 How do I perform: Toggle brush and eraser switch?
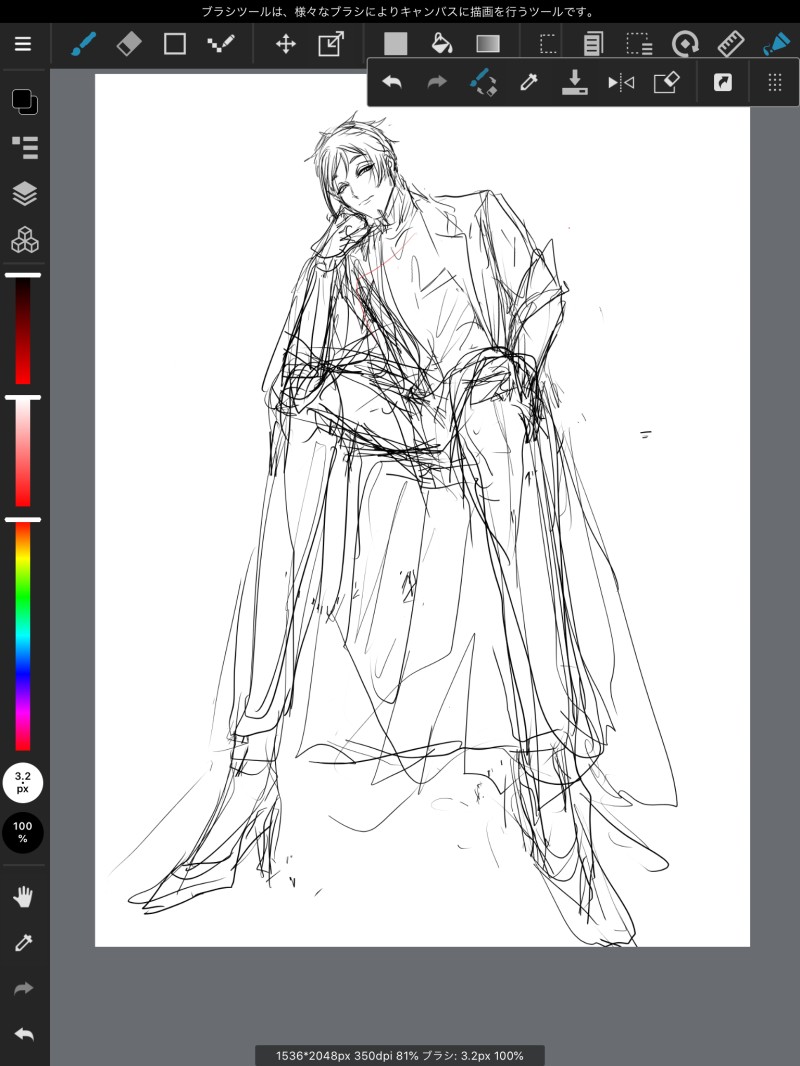point(483,82)
